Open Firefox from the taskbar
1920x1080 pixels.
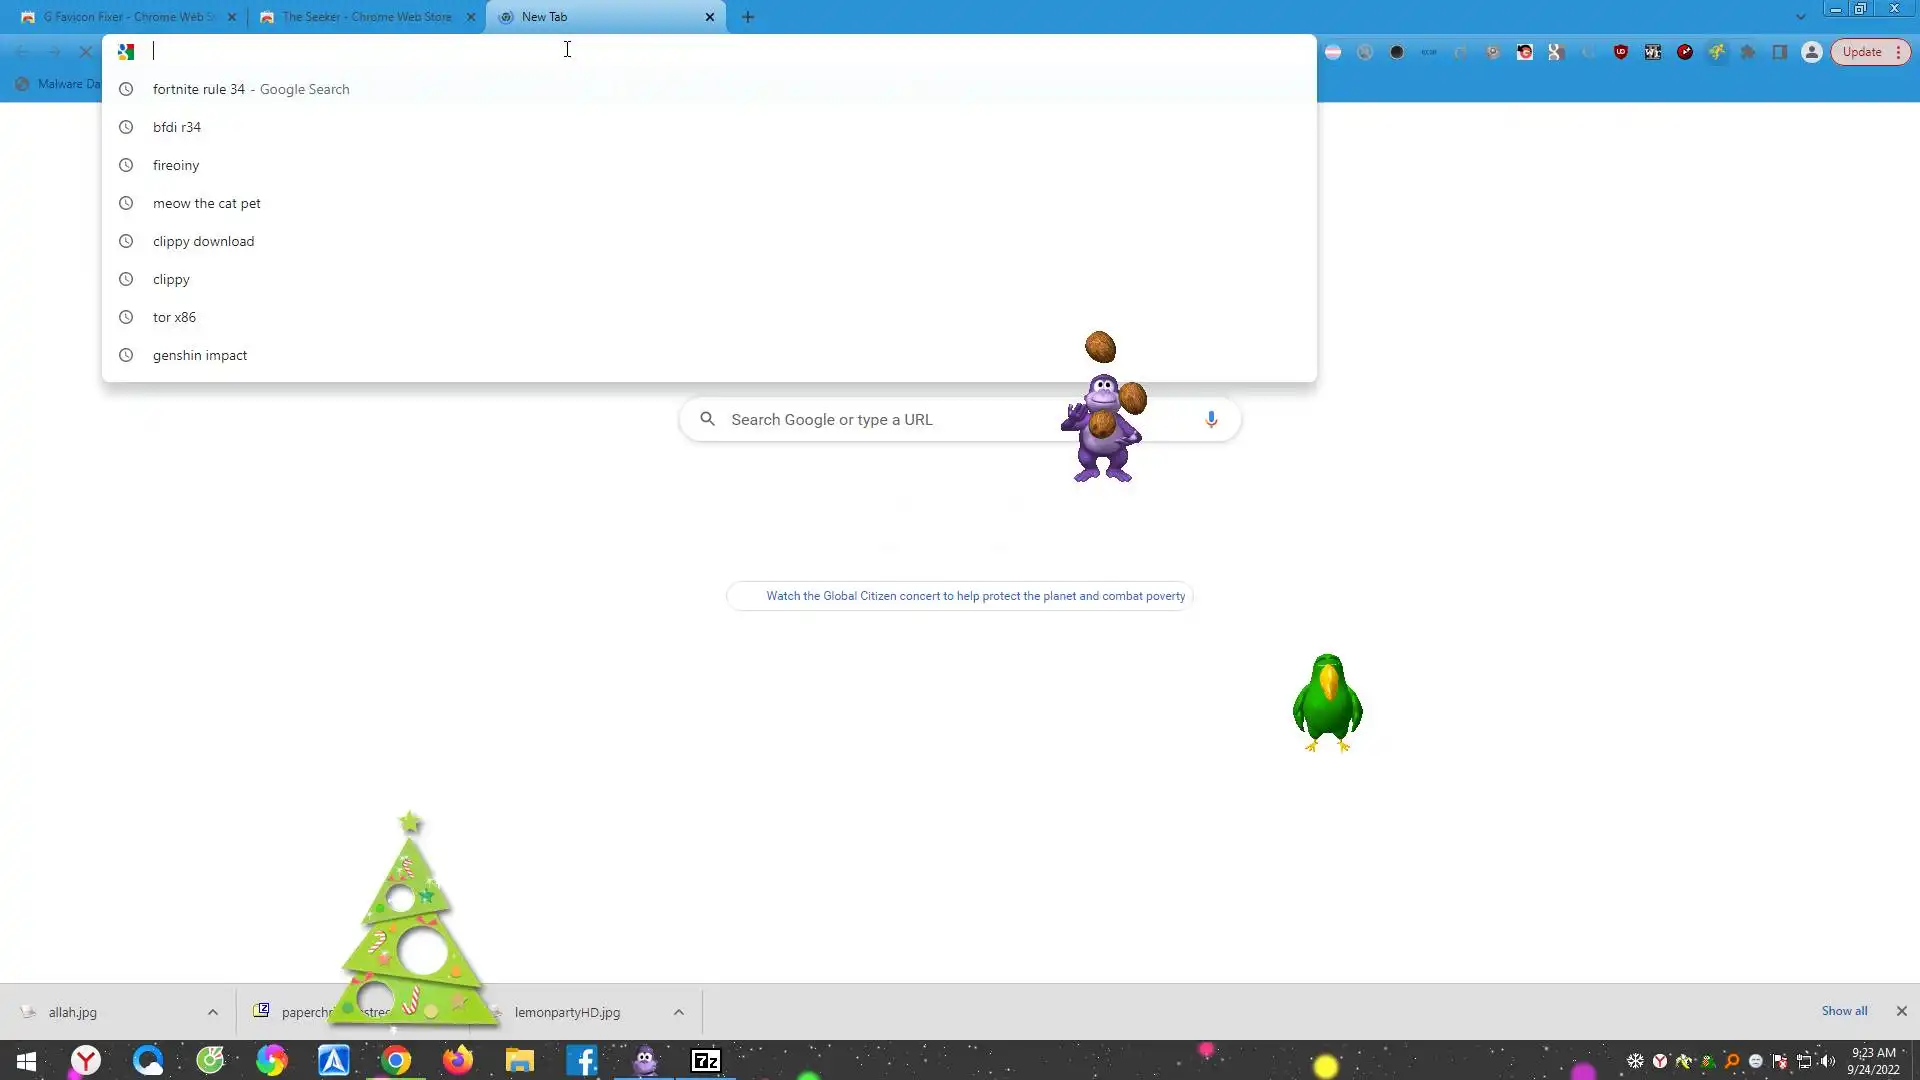458,1060
